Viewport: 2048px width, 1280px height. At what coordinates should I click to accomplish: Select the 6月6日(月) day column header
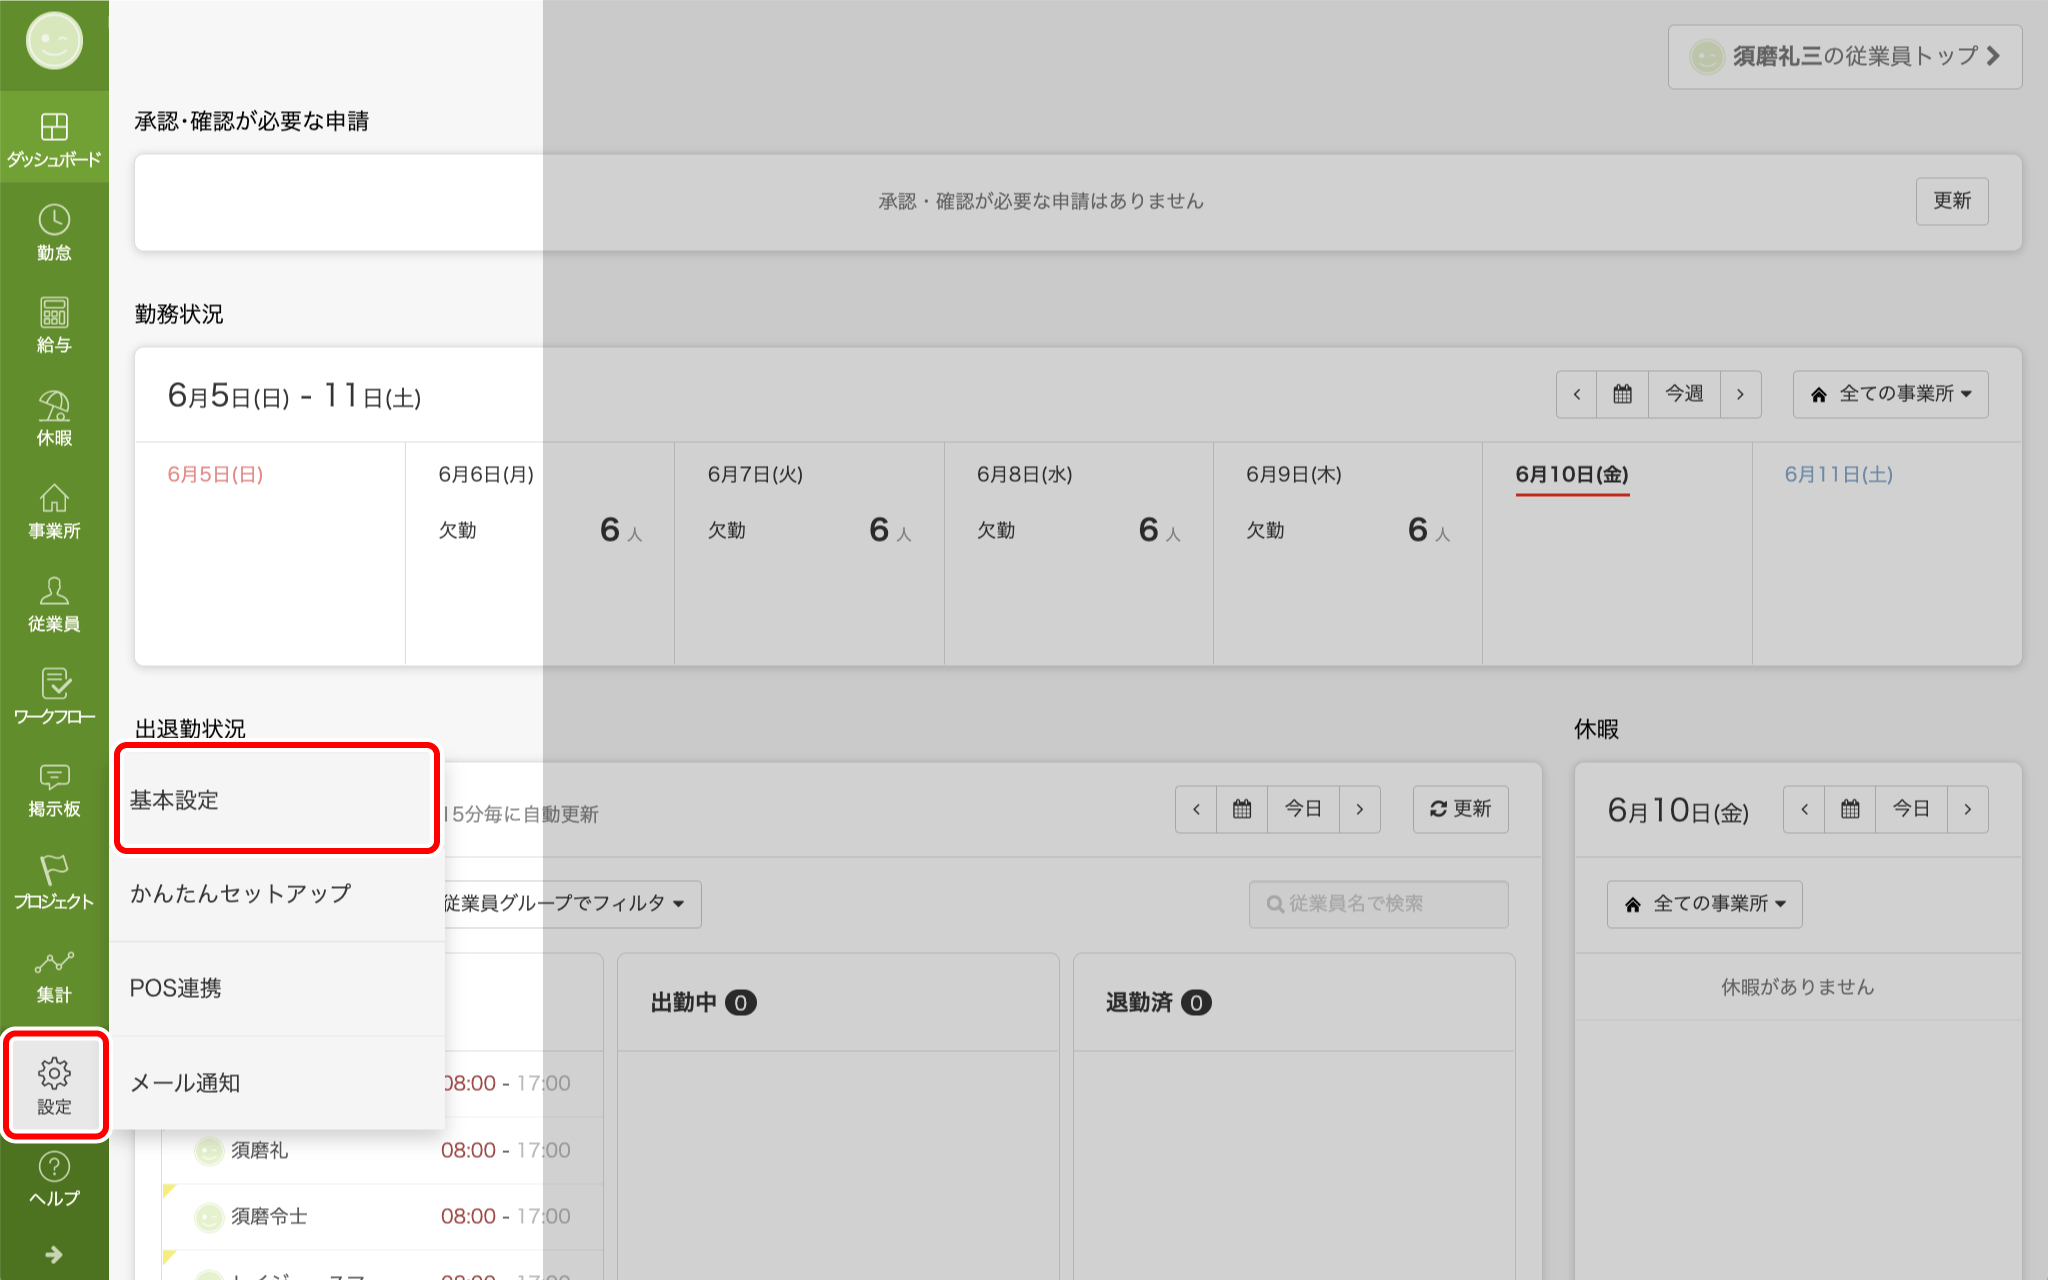486,475
